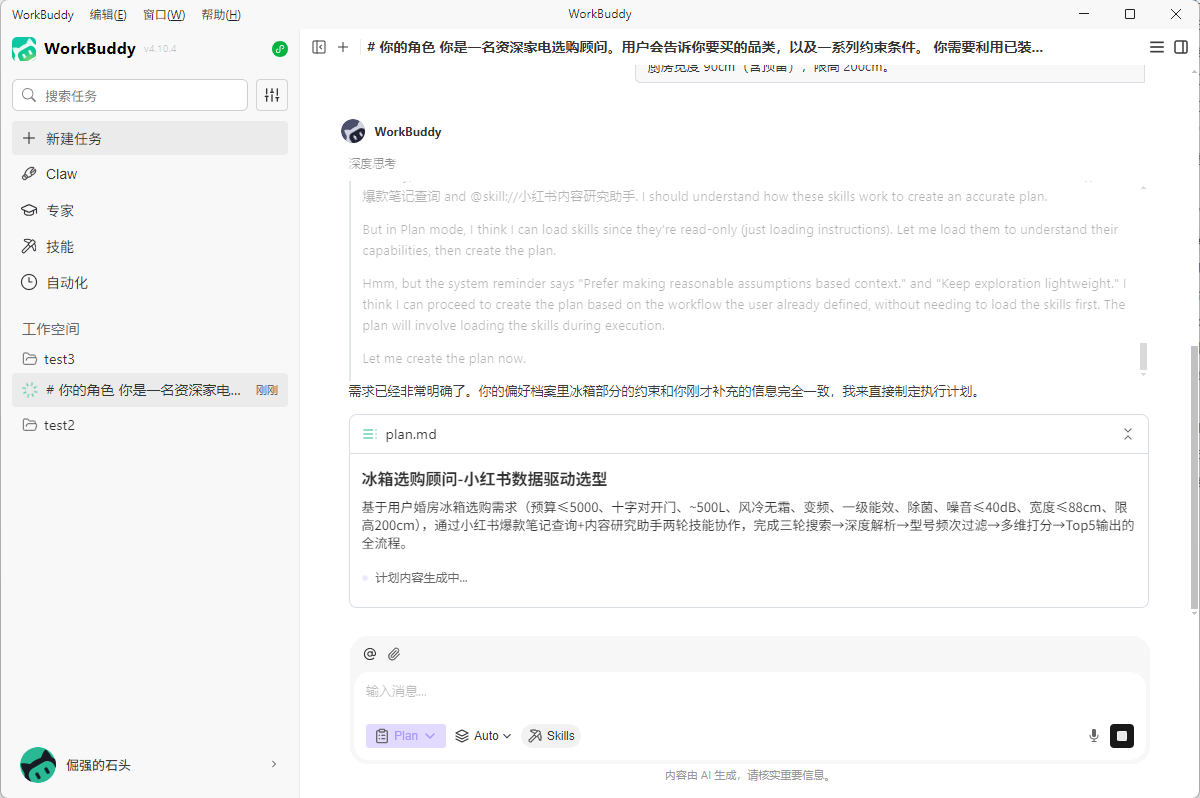Click the WorkBuddy logo icon
This screenshot has width=1200, height=798.
(x=24, y=48)
